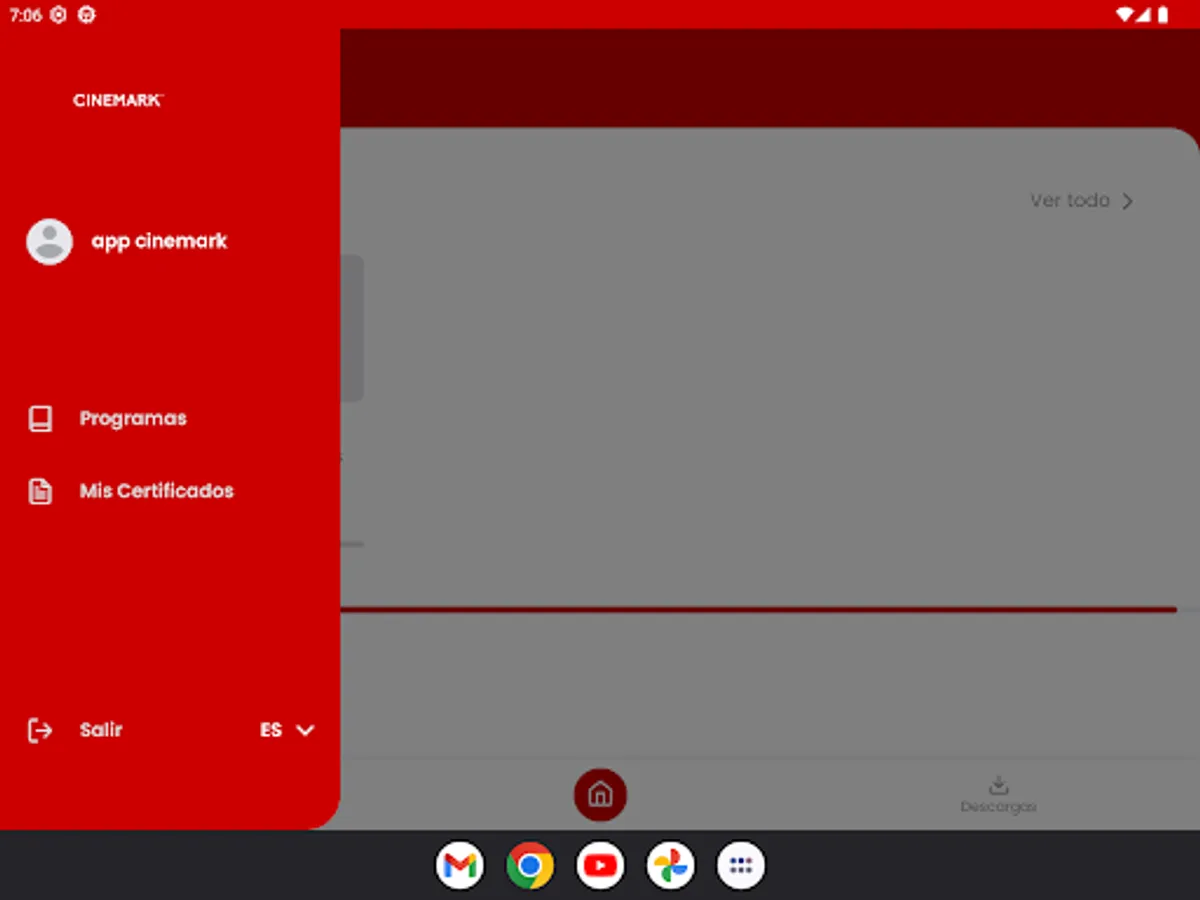This screenshot has width=1200, height=900.
Task: Expand the language chevron arrow
Action: [305, 730]
